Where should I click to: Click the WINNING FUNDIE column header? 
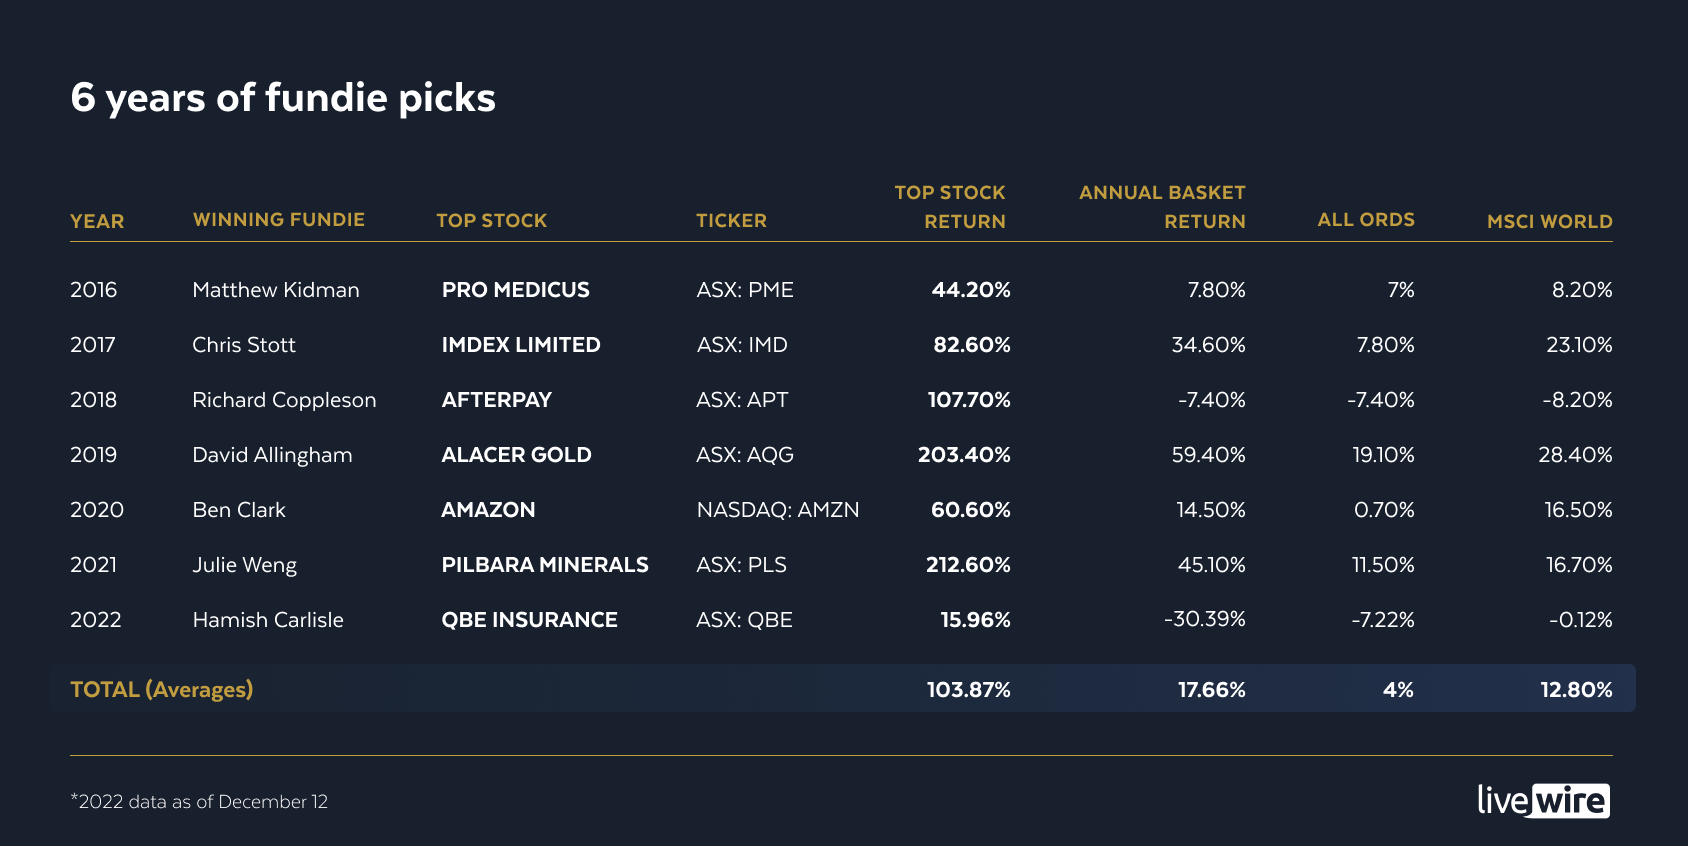(x=278, y=220)
